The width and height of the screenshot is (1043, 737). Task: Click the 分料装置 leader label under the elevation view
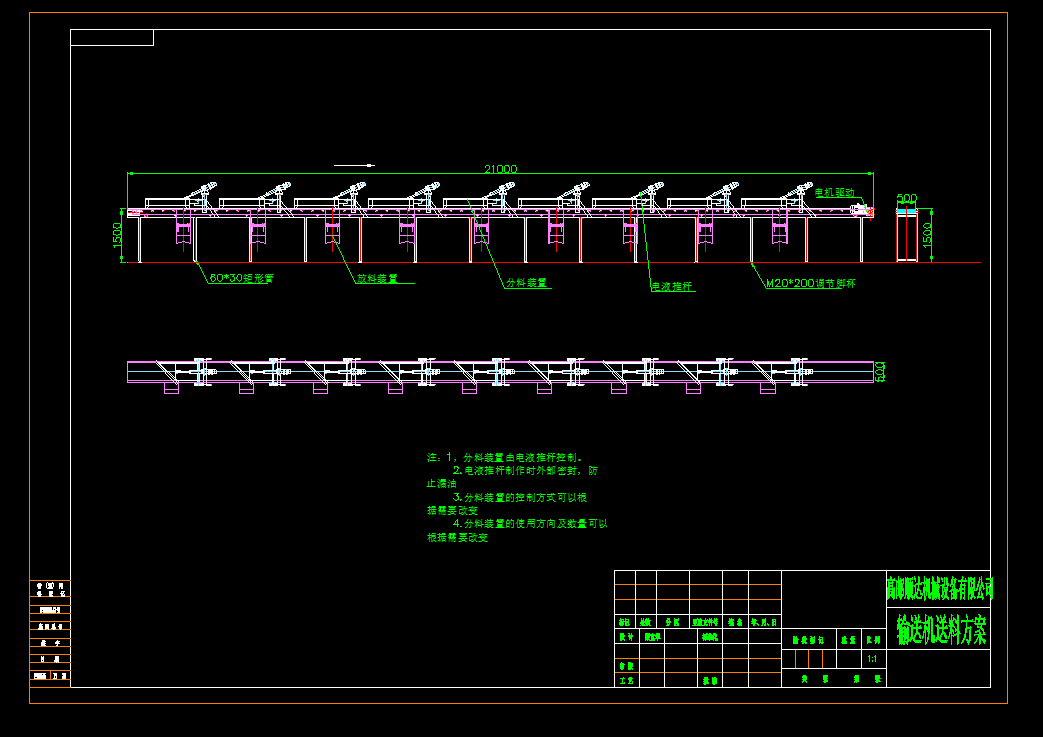(526, 283)
